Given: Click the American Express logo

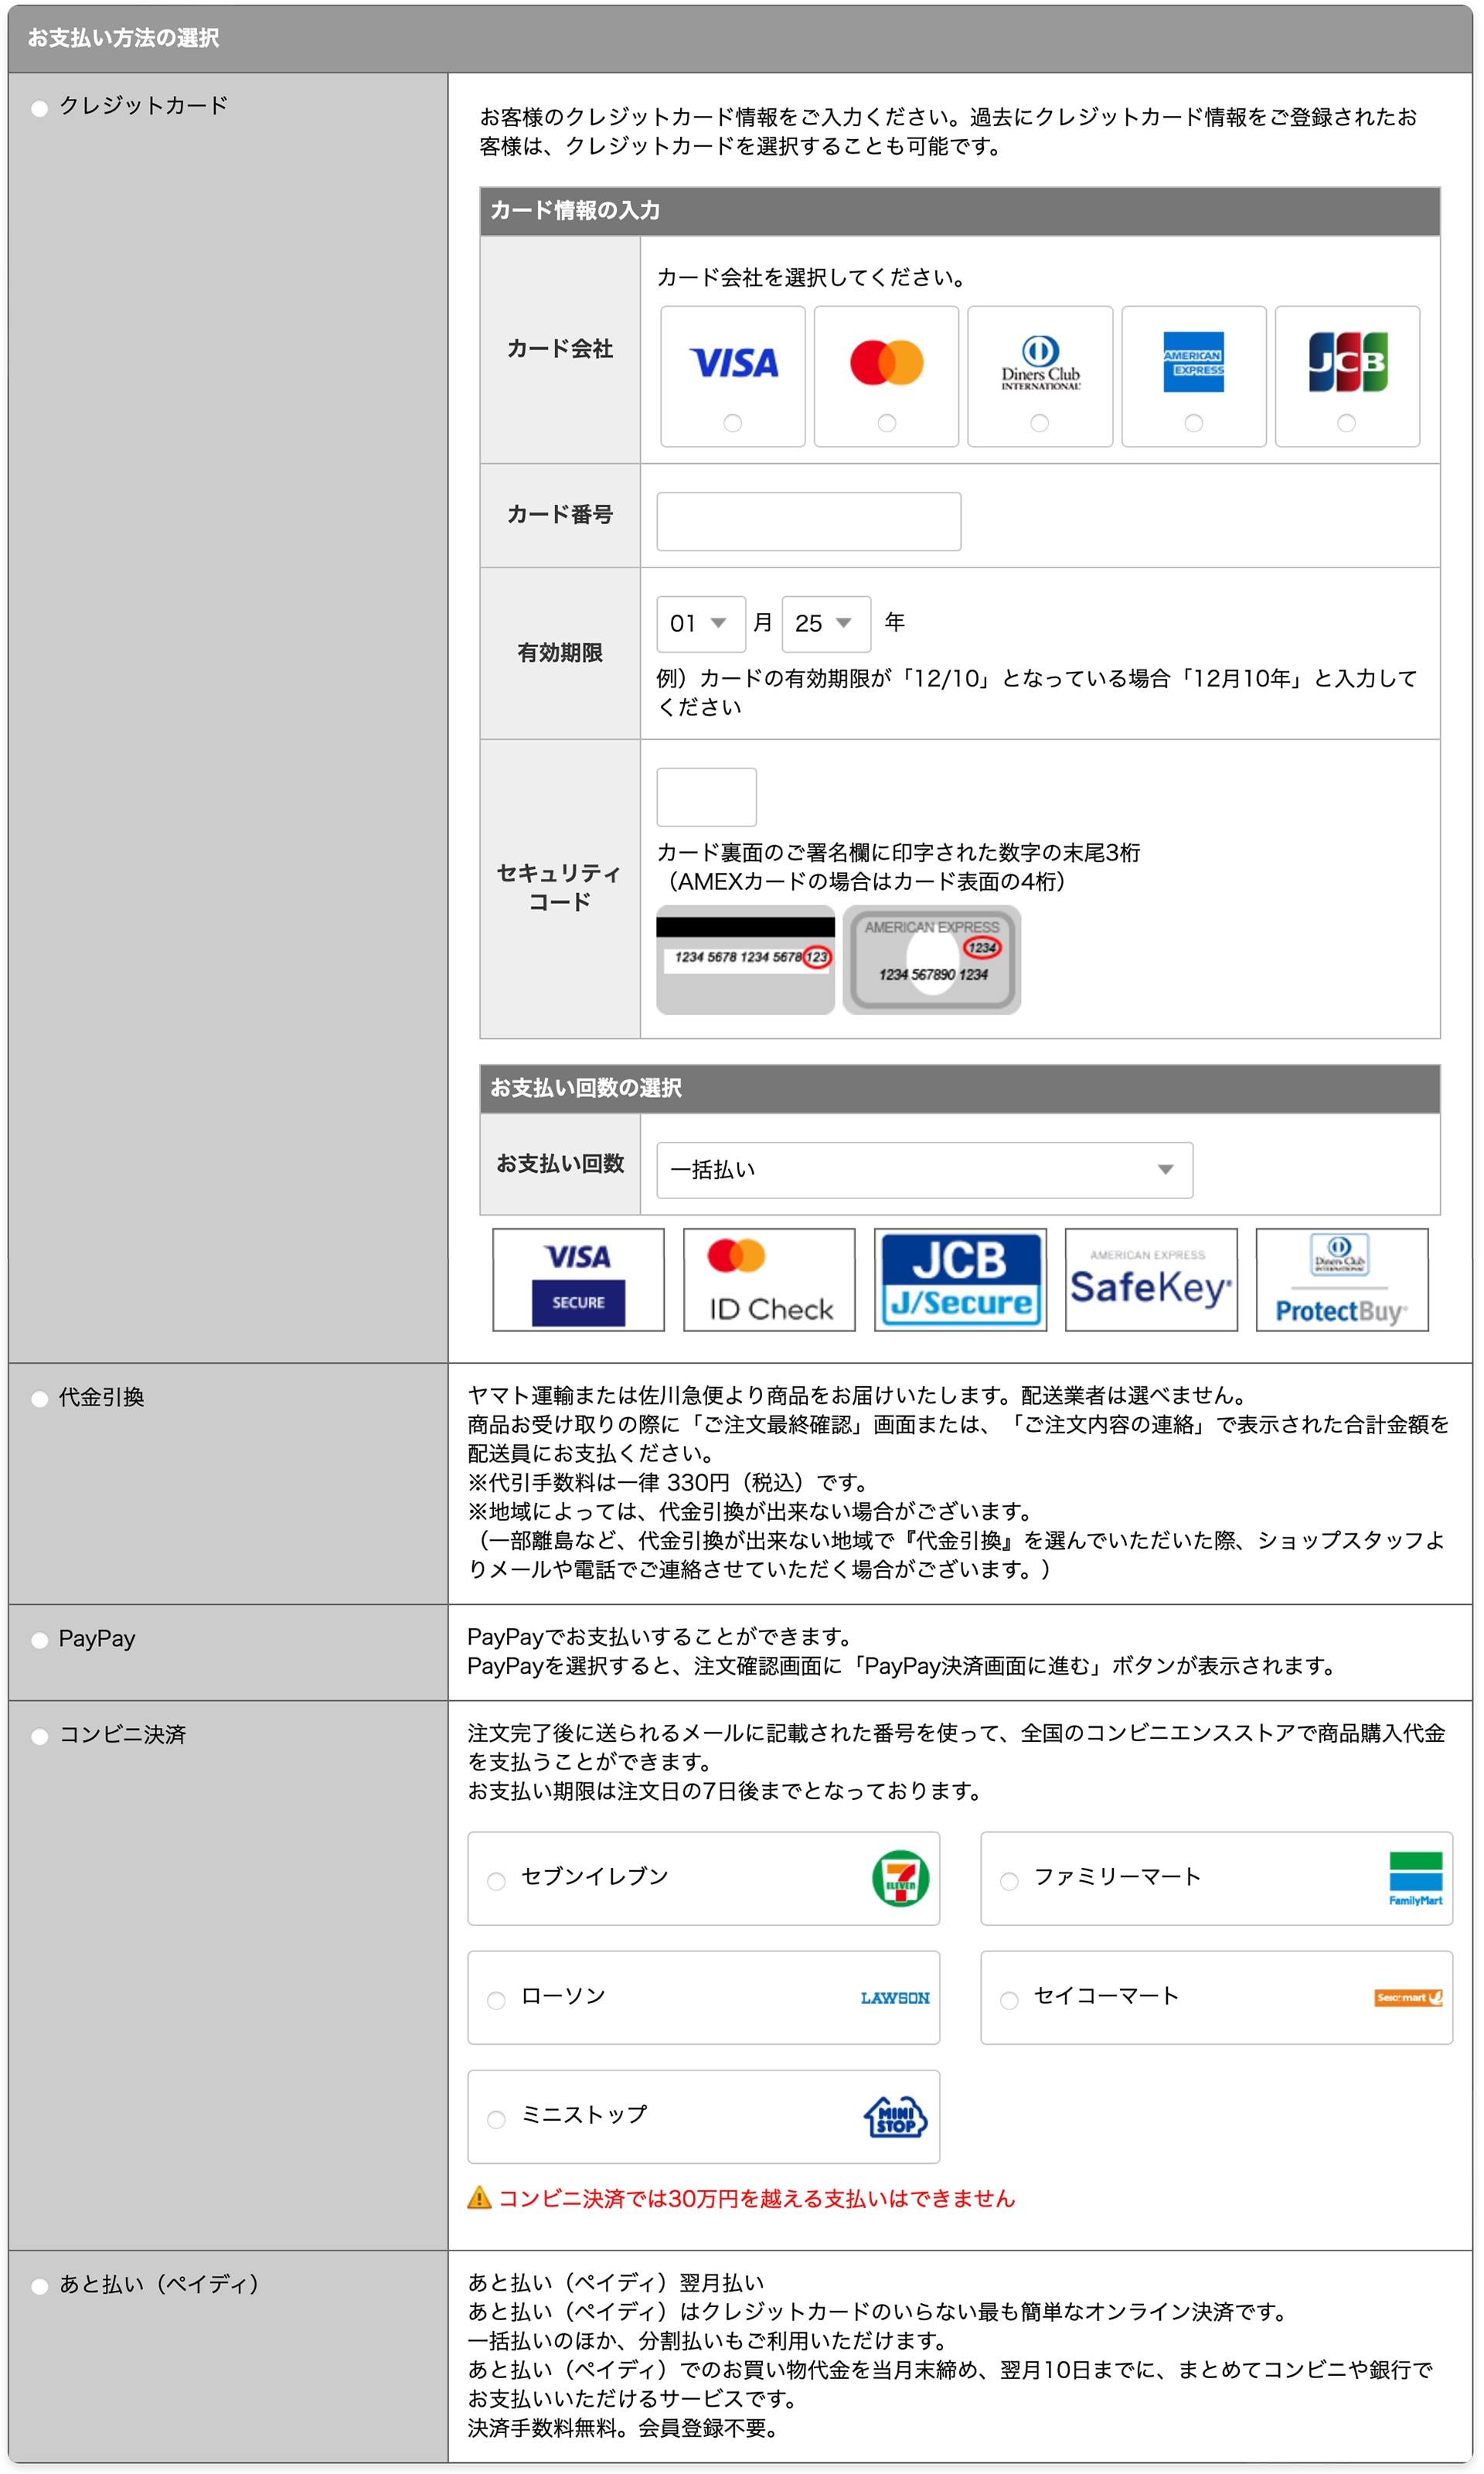Looking at the screenshot, I should (x=1193, y=362).
